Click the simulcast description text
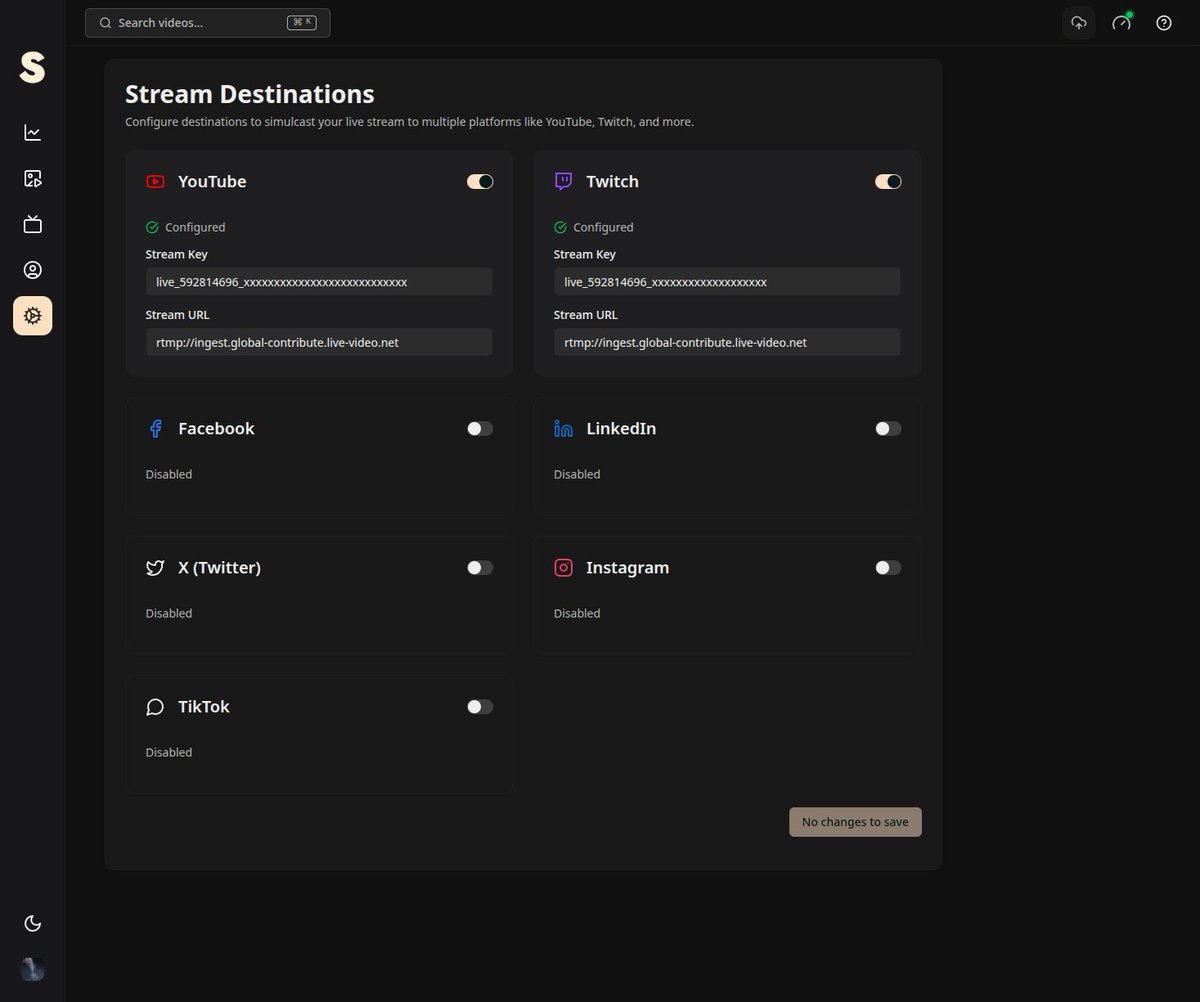This screenshot has width=1200, height=1002. point(409,122)
